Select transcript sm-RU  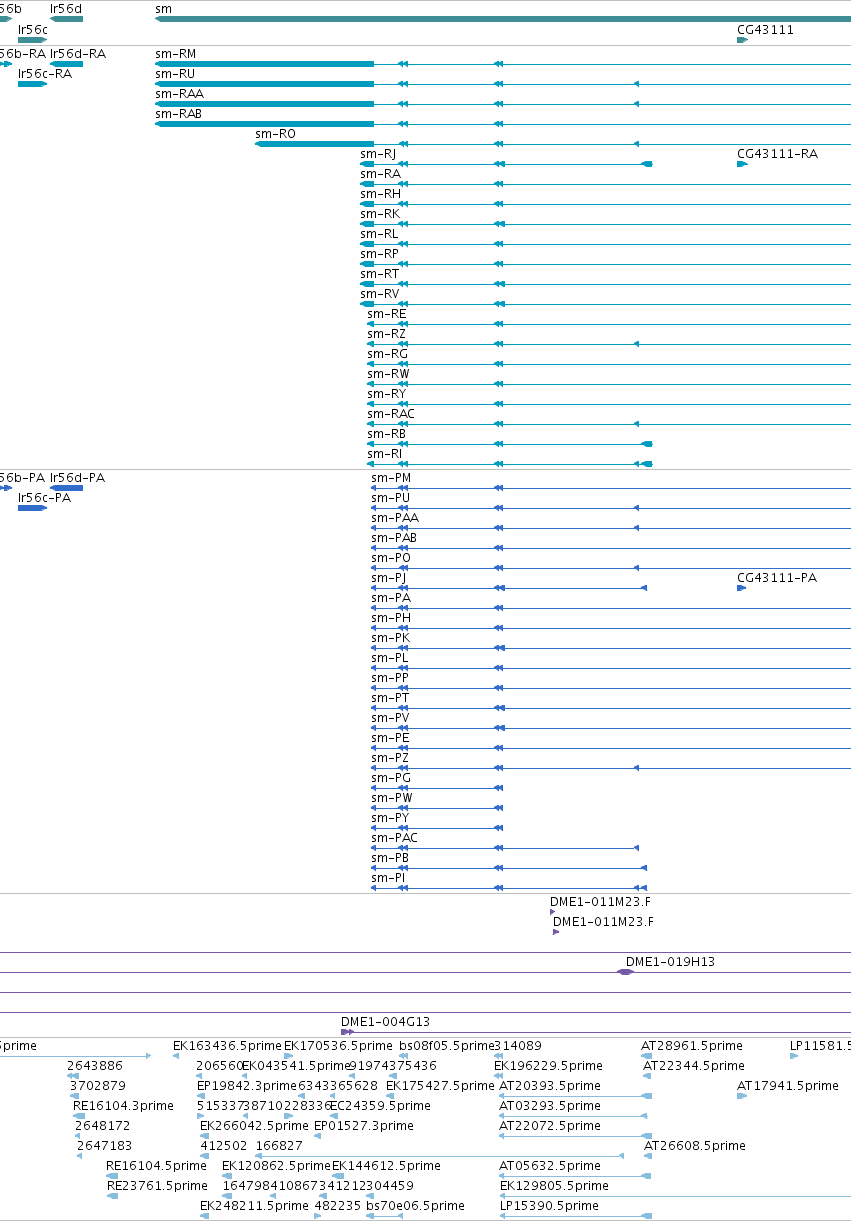[175, 73]
